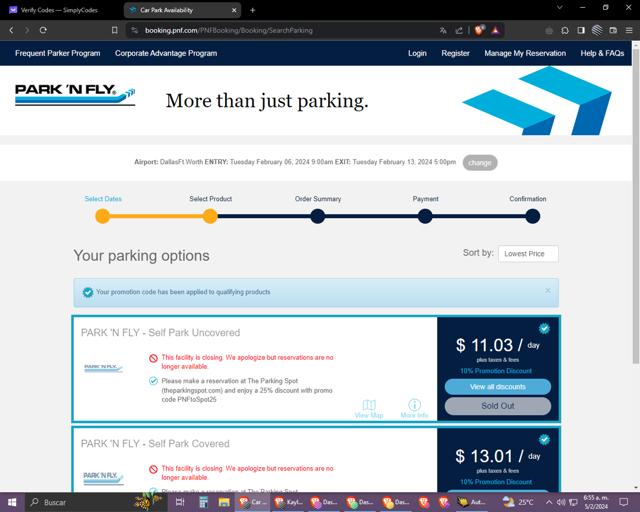Open Task View in the taskbar
Image resolution: width=640 pixels, height=512 pixels.
tap(180, 502)
